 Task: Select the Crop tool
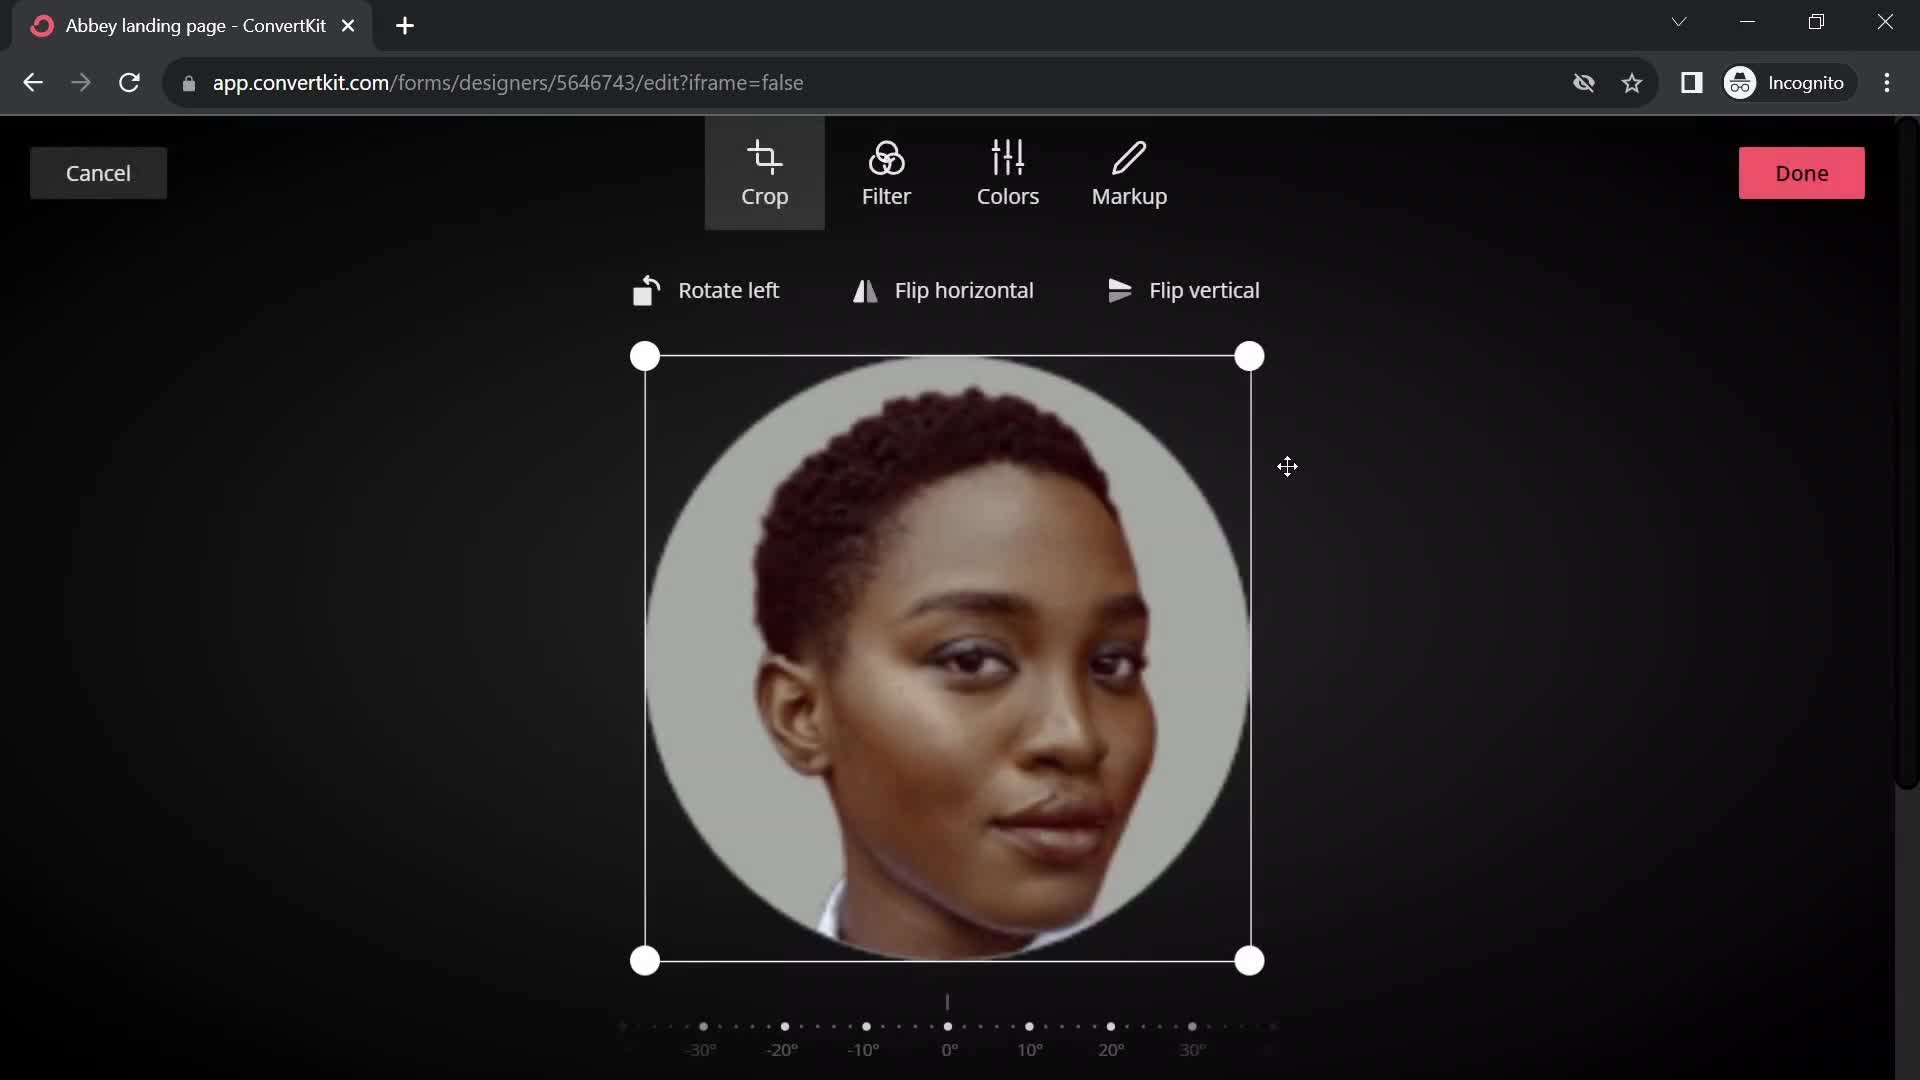765,173
